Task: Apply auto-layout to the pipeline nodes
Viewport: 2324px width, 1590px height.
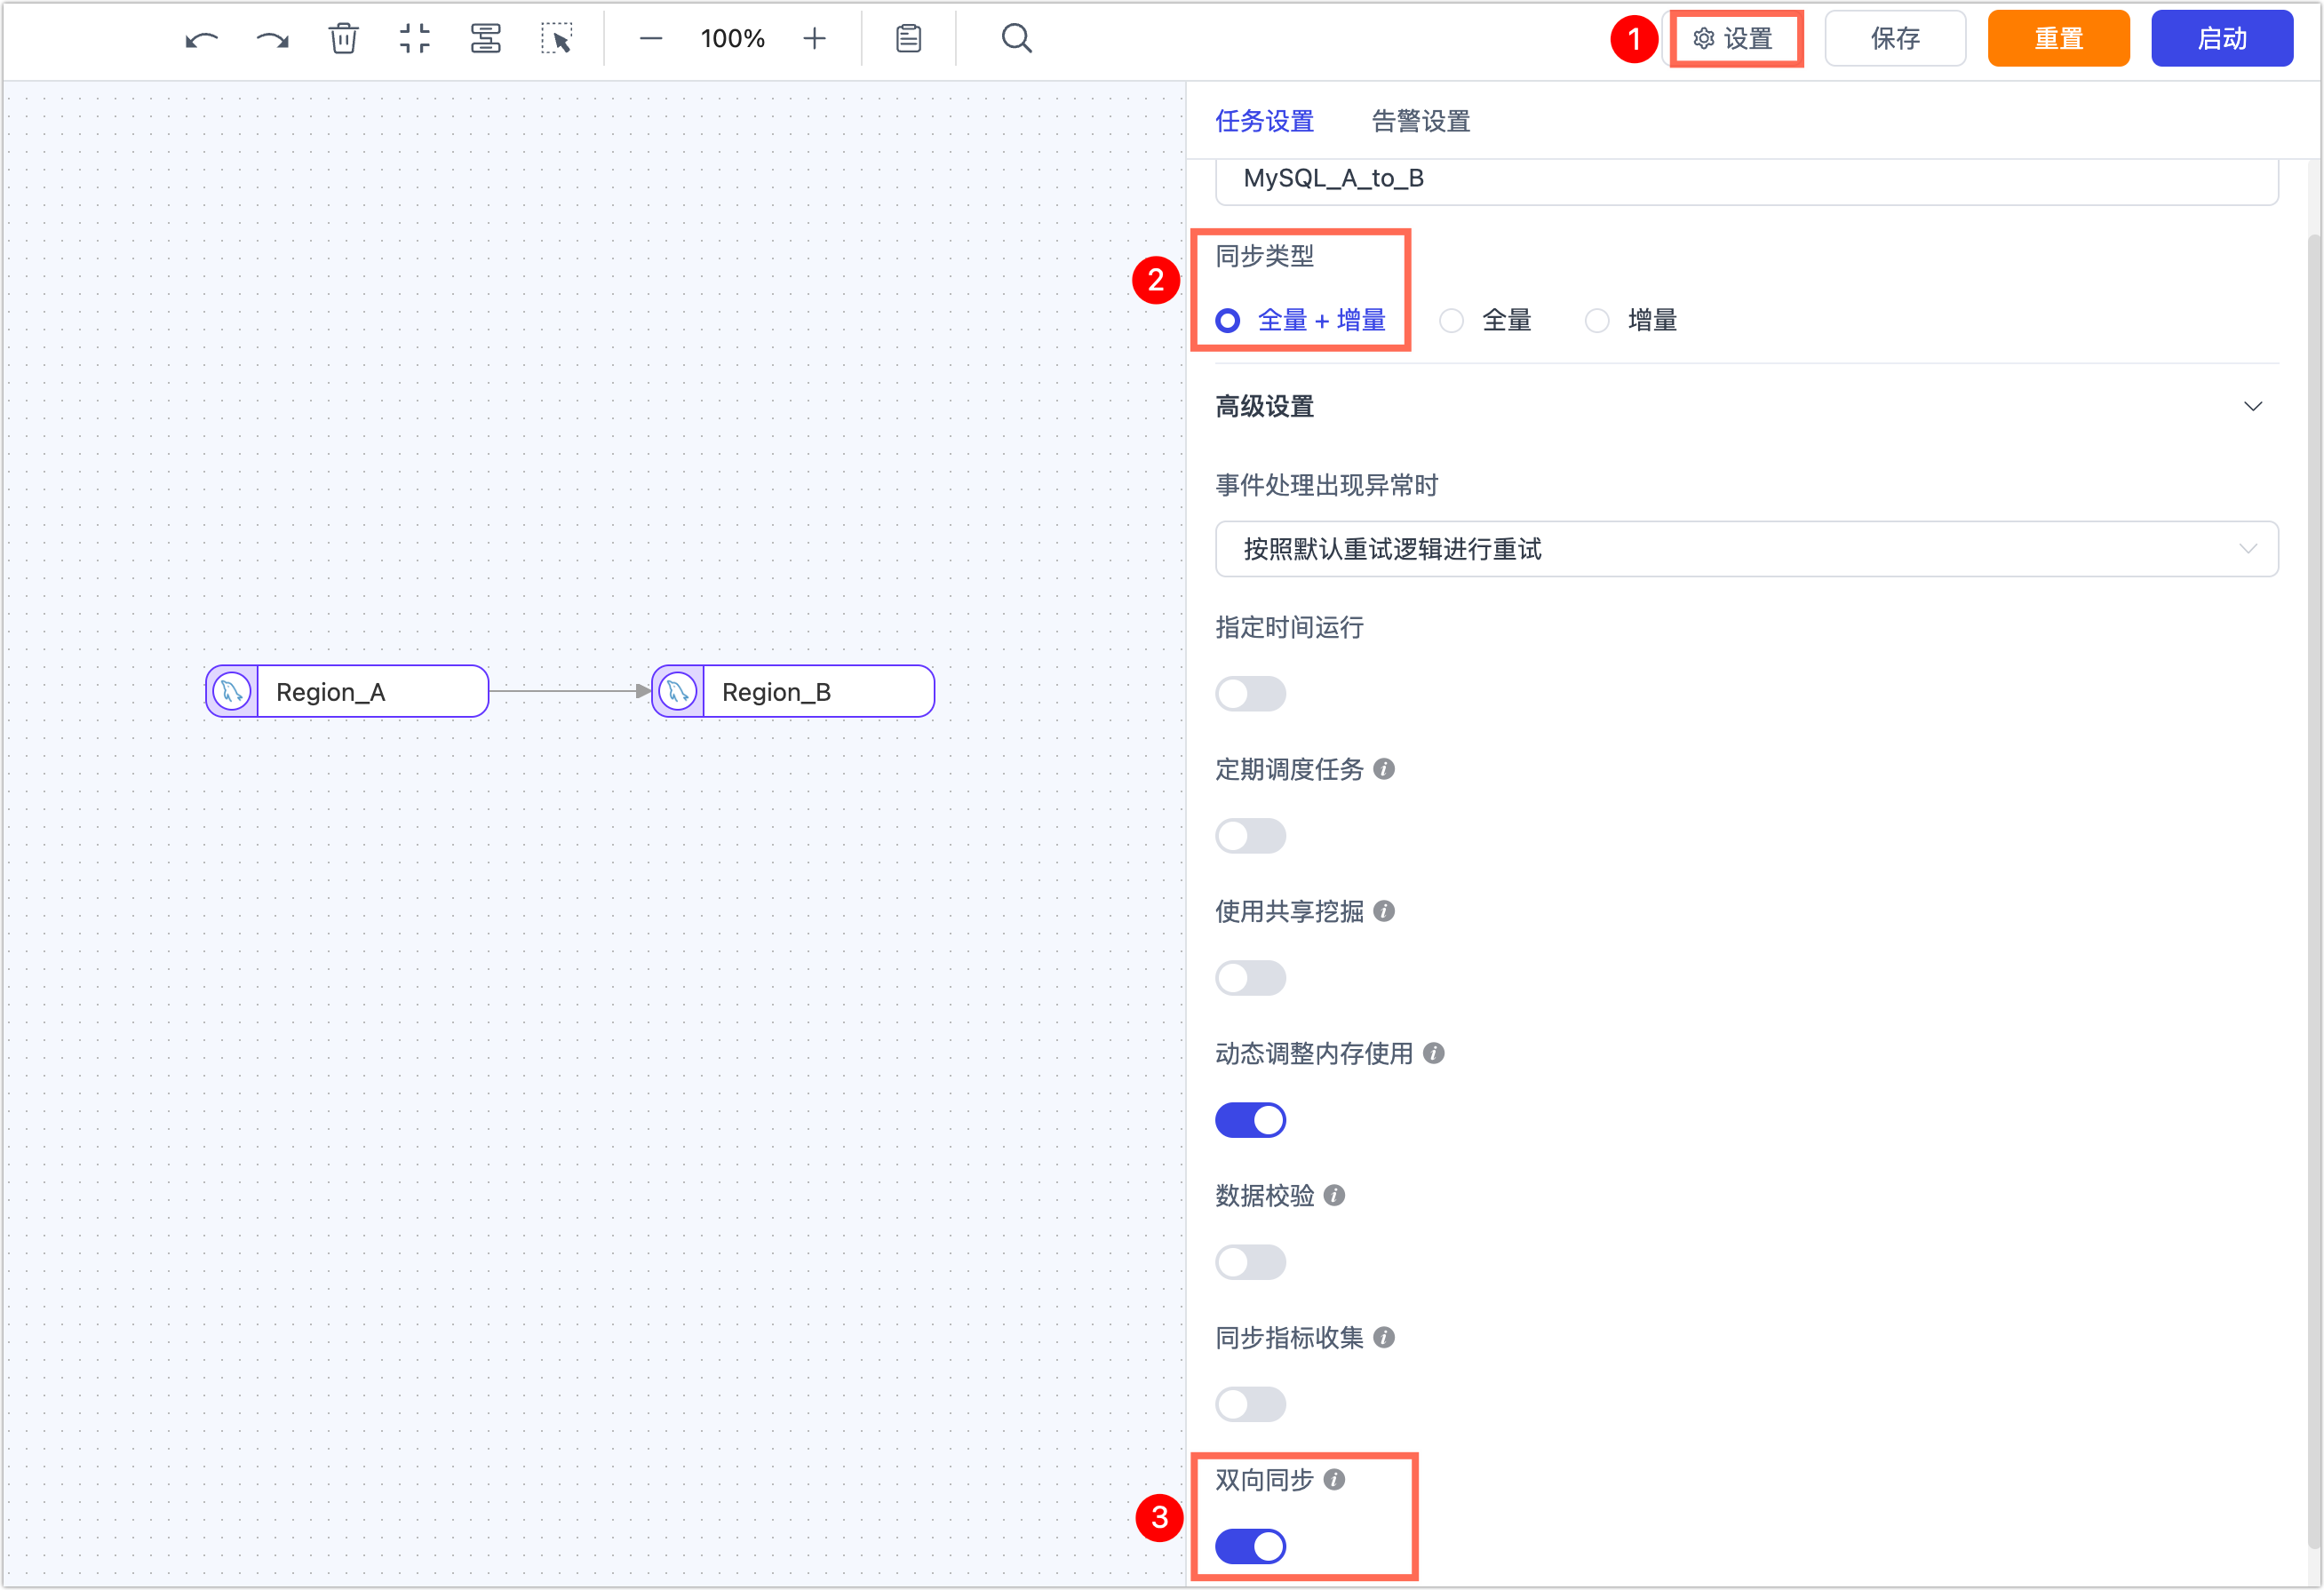Action: pos(485,38)
